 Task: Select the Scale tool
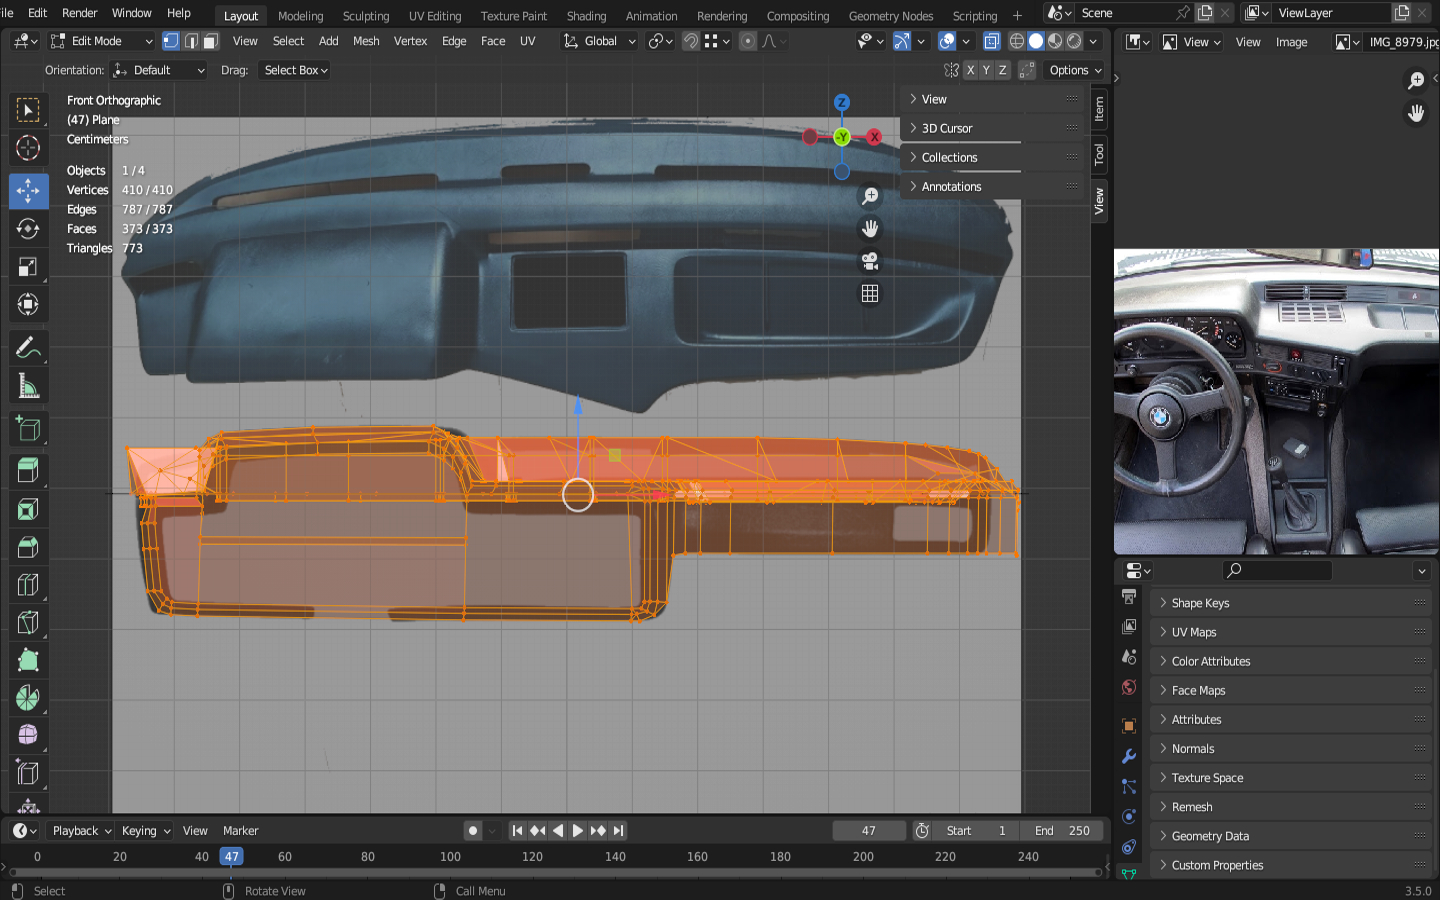[x=28, y=267]
